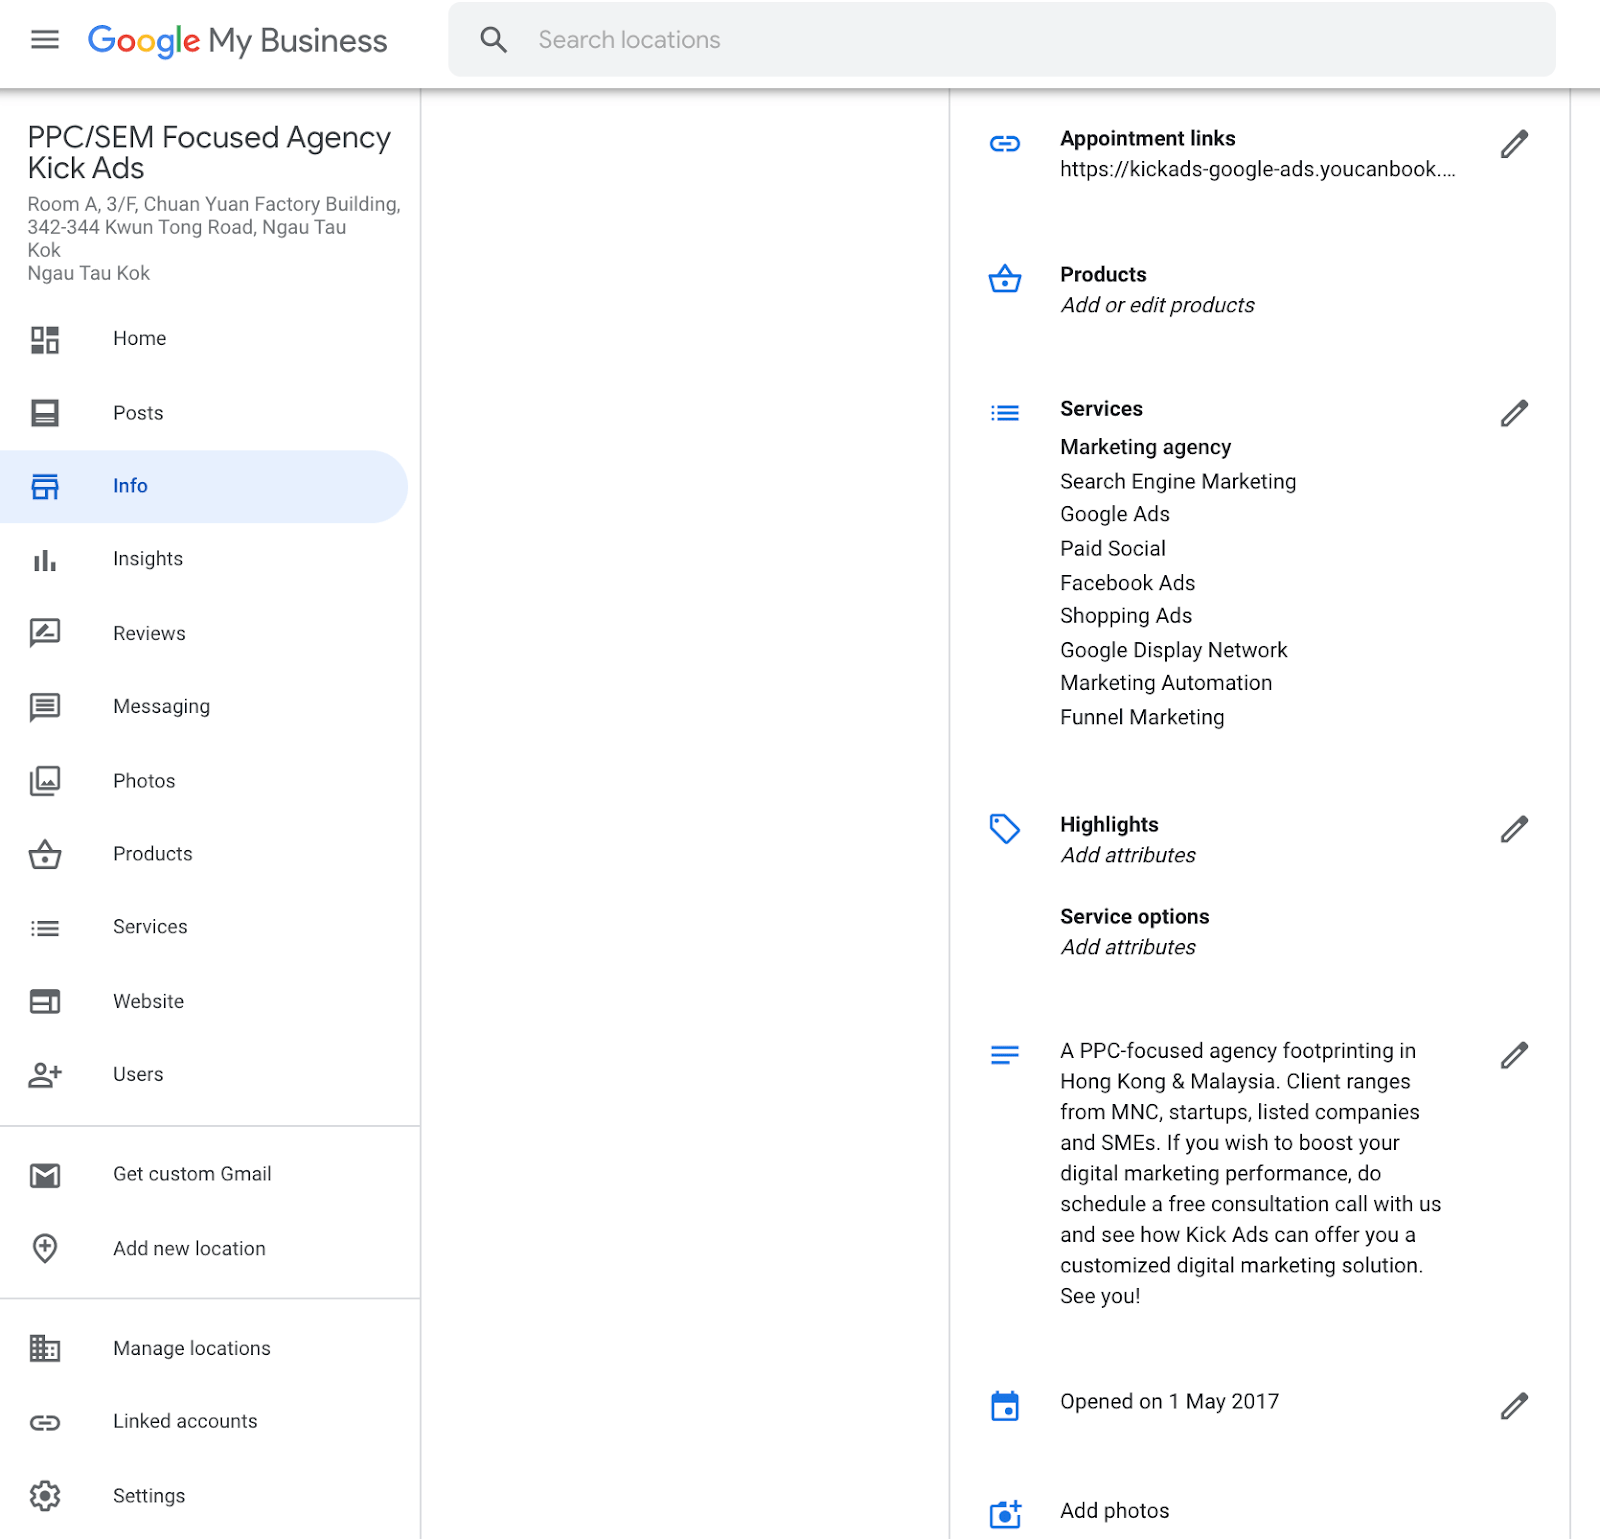Click the search magnifier icon

coord(493,40)
